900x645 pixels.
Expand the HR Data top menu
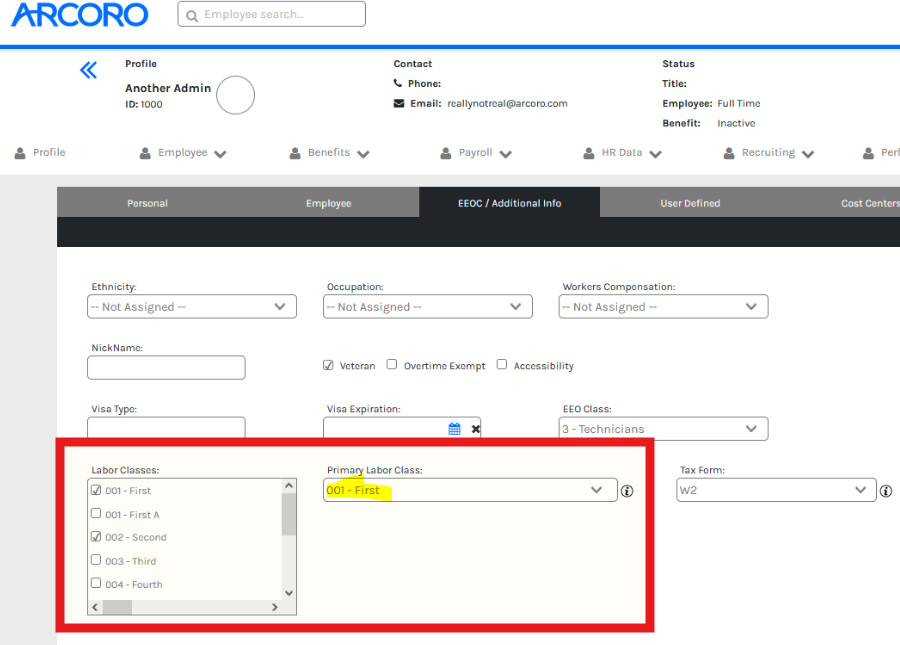655,154
